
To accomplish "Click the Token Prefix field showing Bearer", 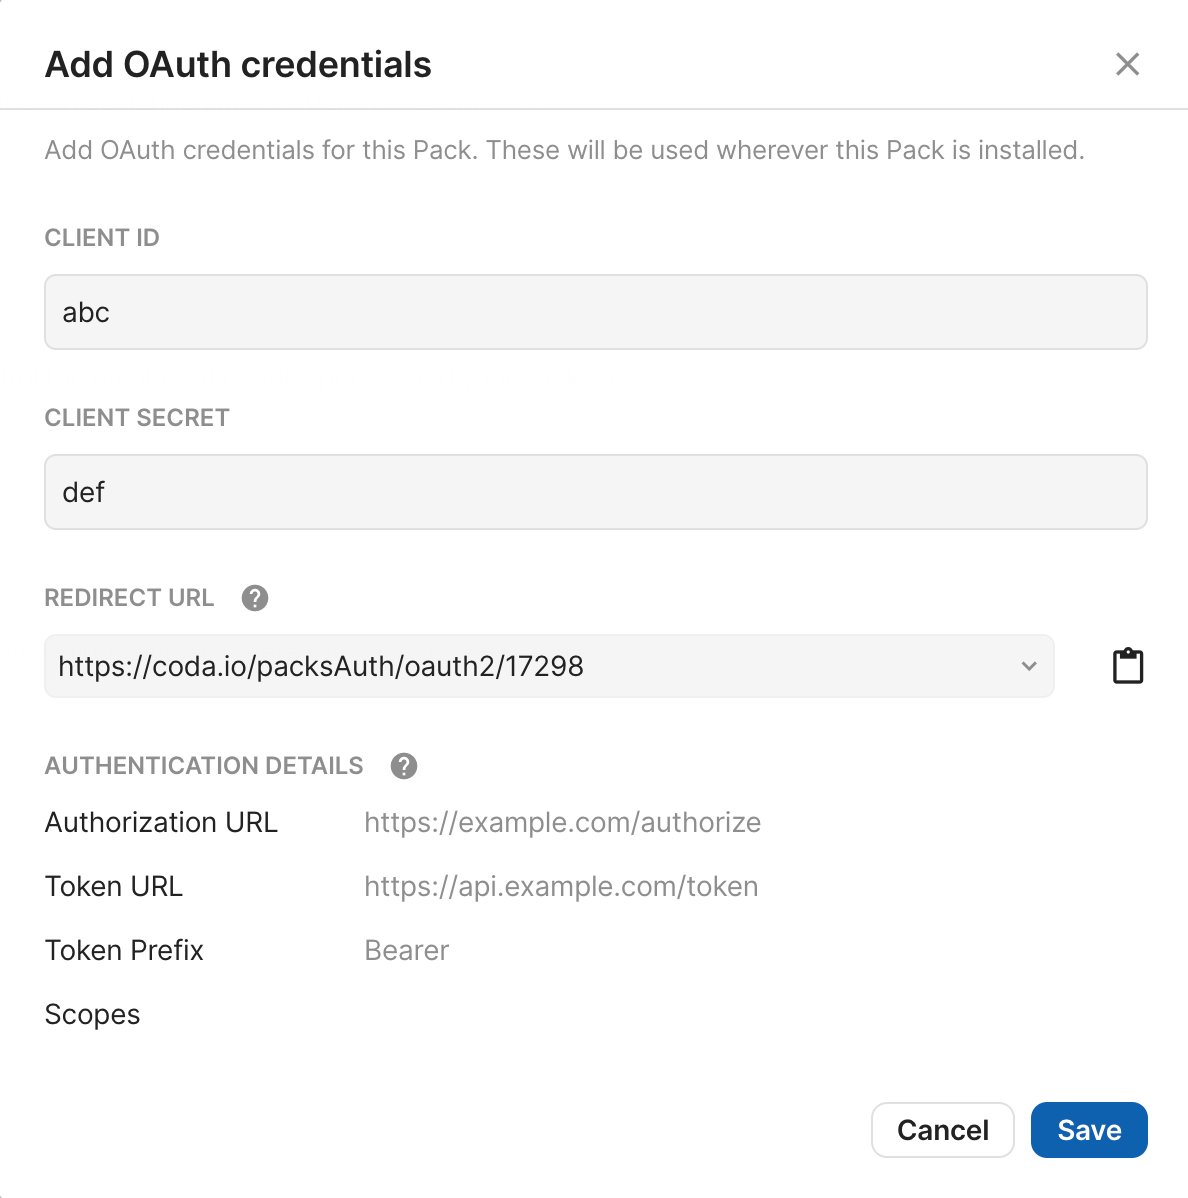I will 406,950.
